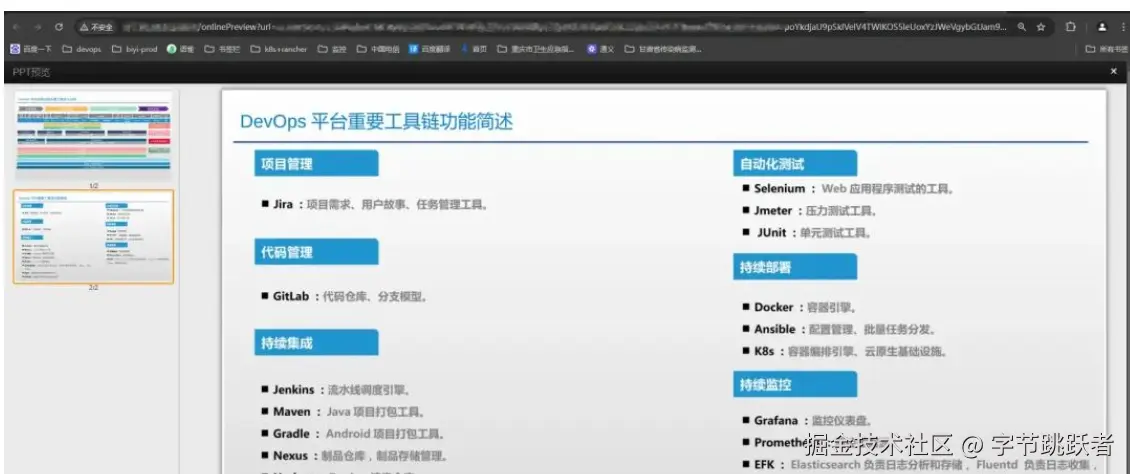Click the Jira bullet line

tap(375, 205)
